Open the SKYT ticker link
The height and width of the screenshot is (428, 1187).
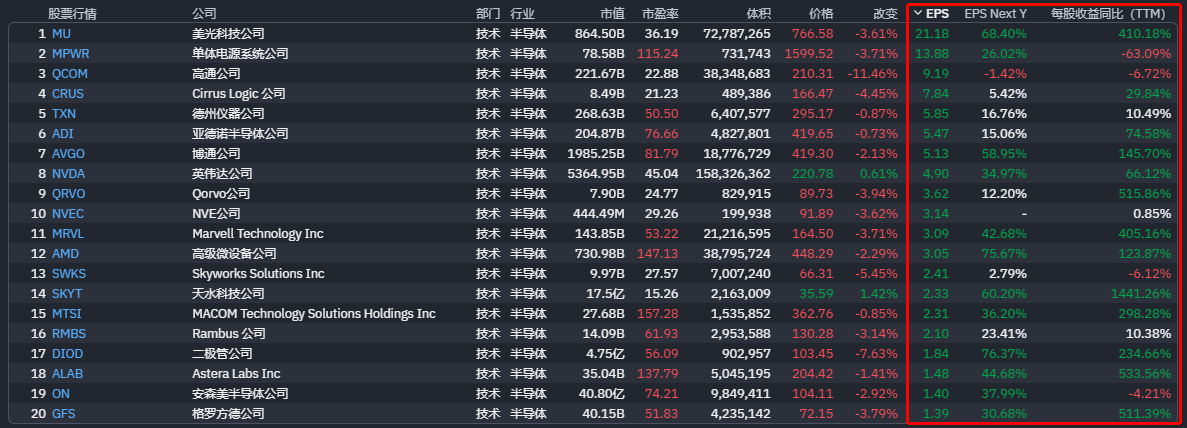67,293
